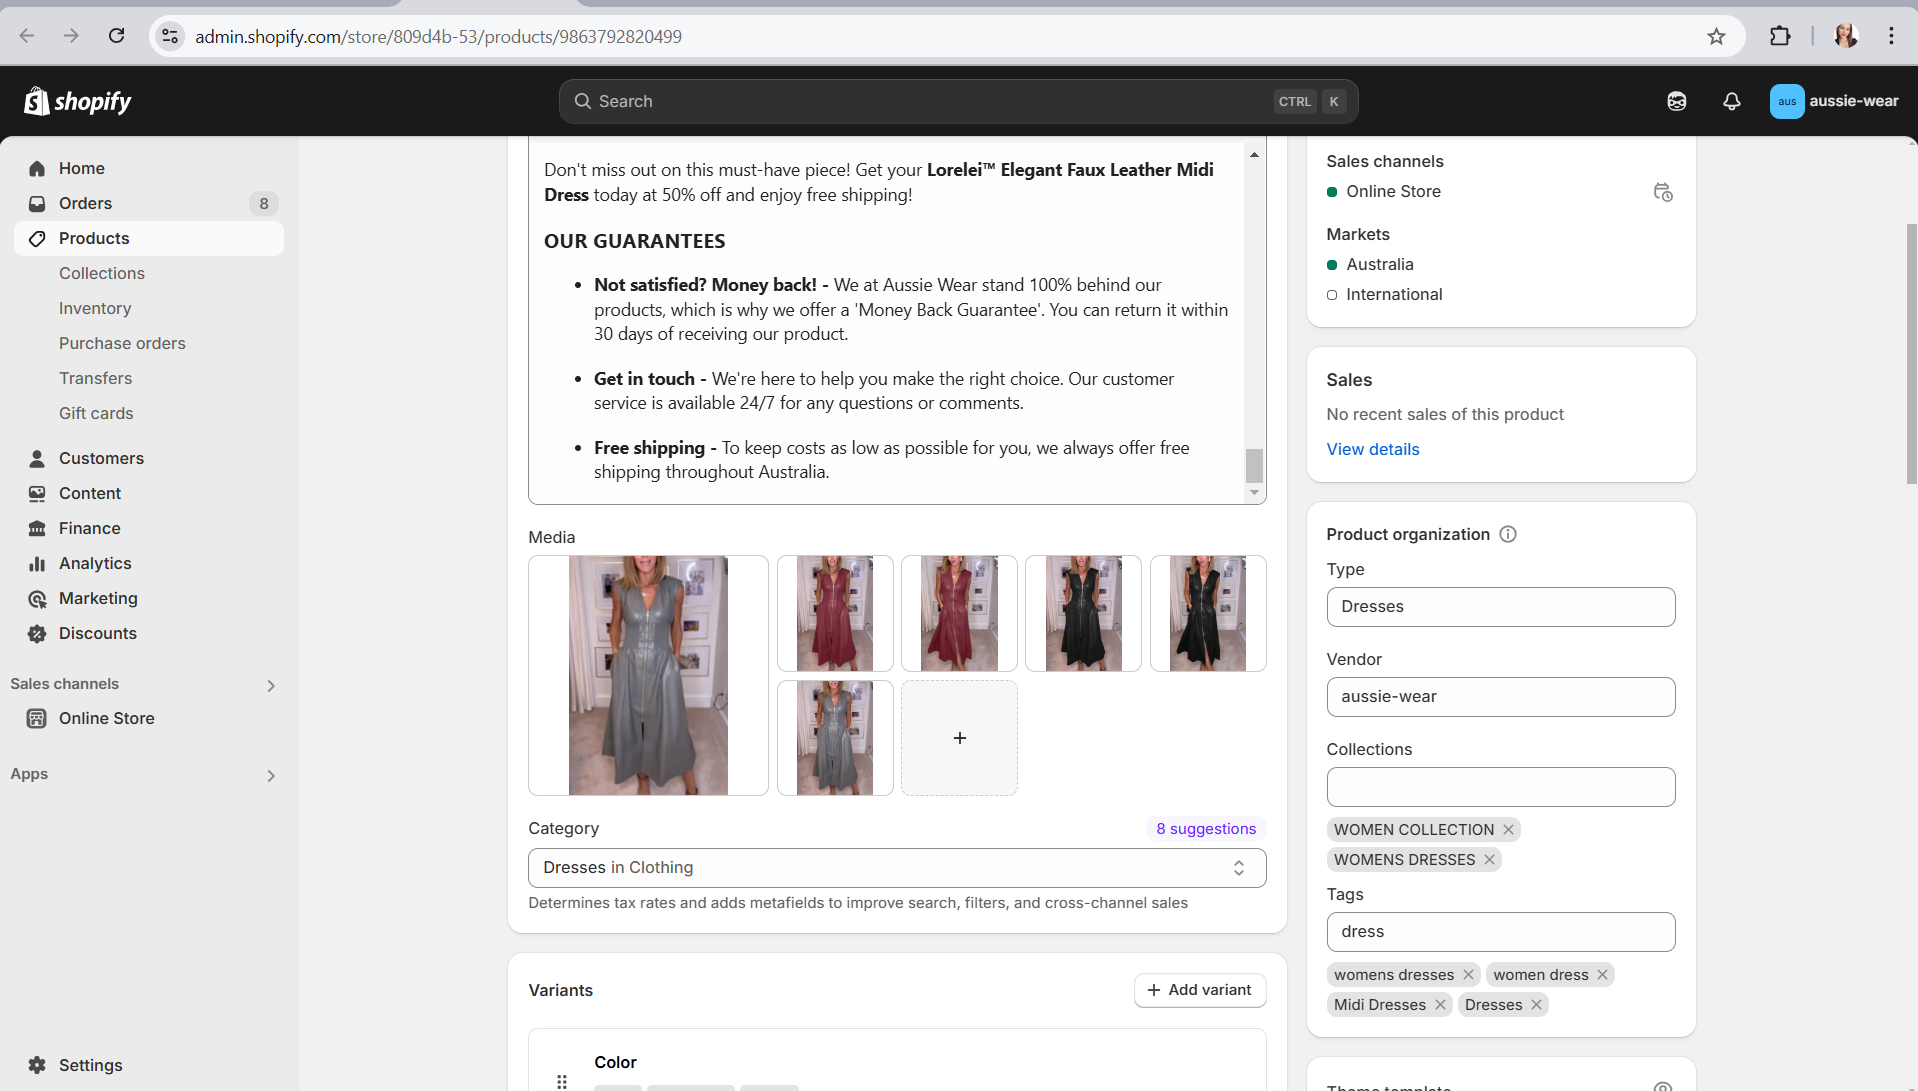
Task: Click the Add variant button
Action: click(1199, 990)
